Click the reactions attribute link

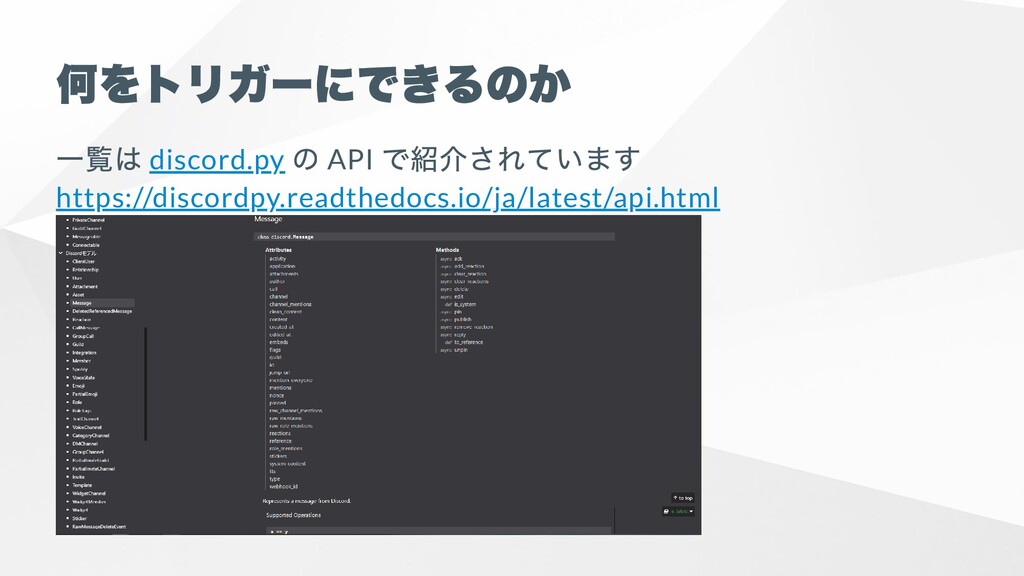pyautogui.click(x=280, y=434)
